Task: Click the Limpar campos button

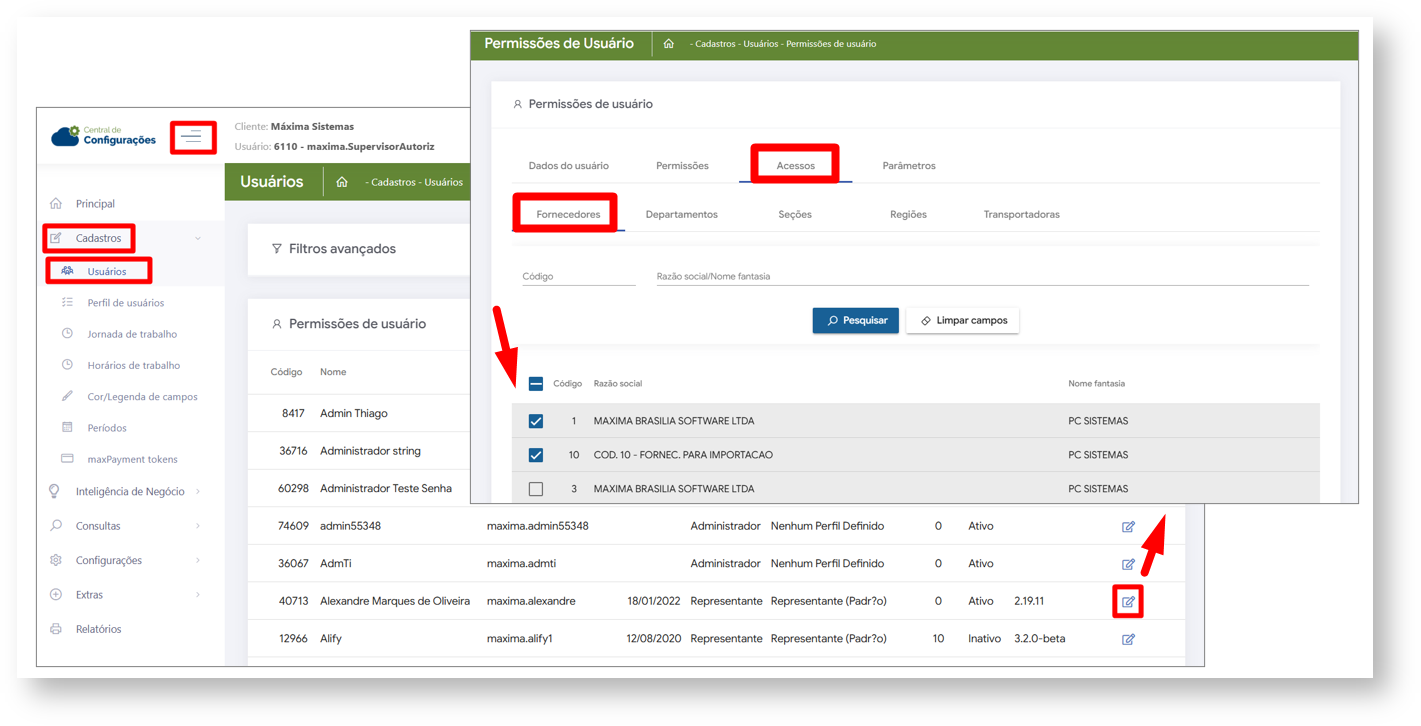Action: [x=962, y=320]
